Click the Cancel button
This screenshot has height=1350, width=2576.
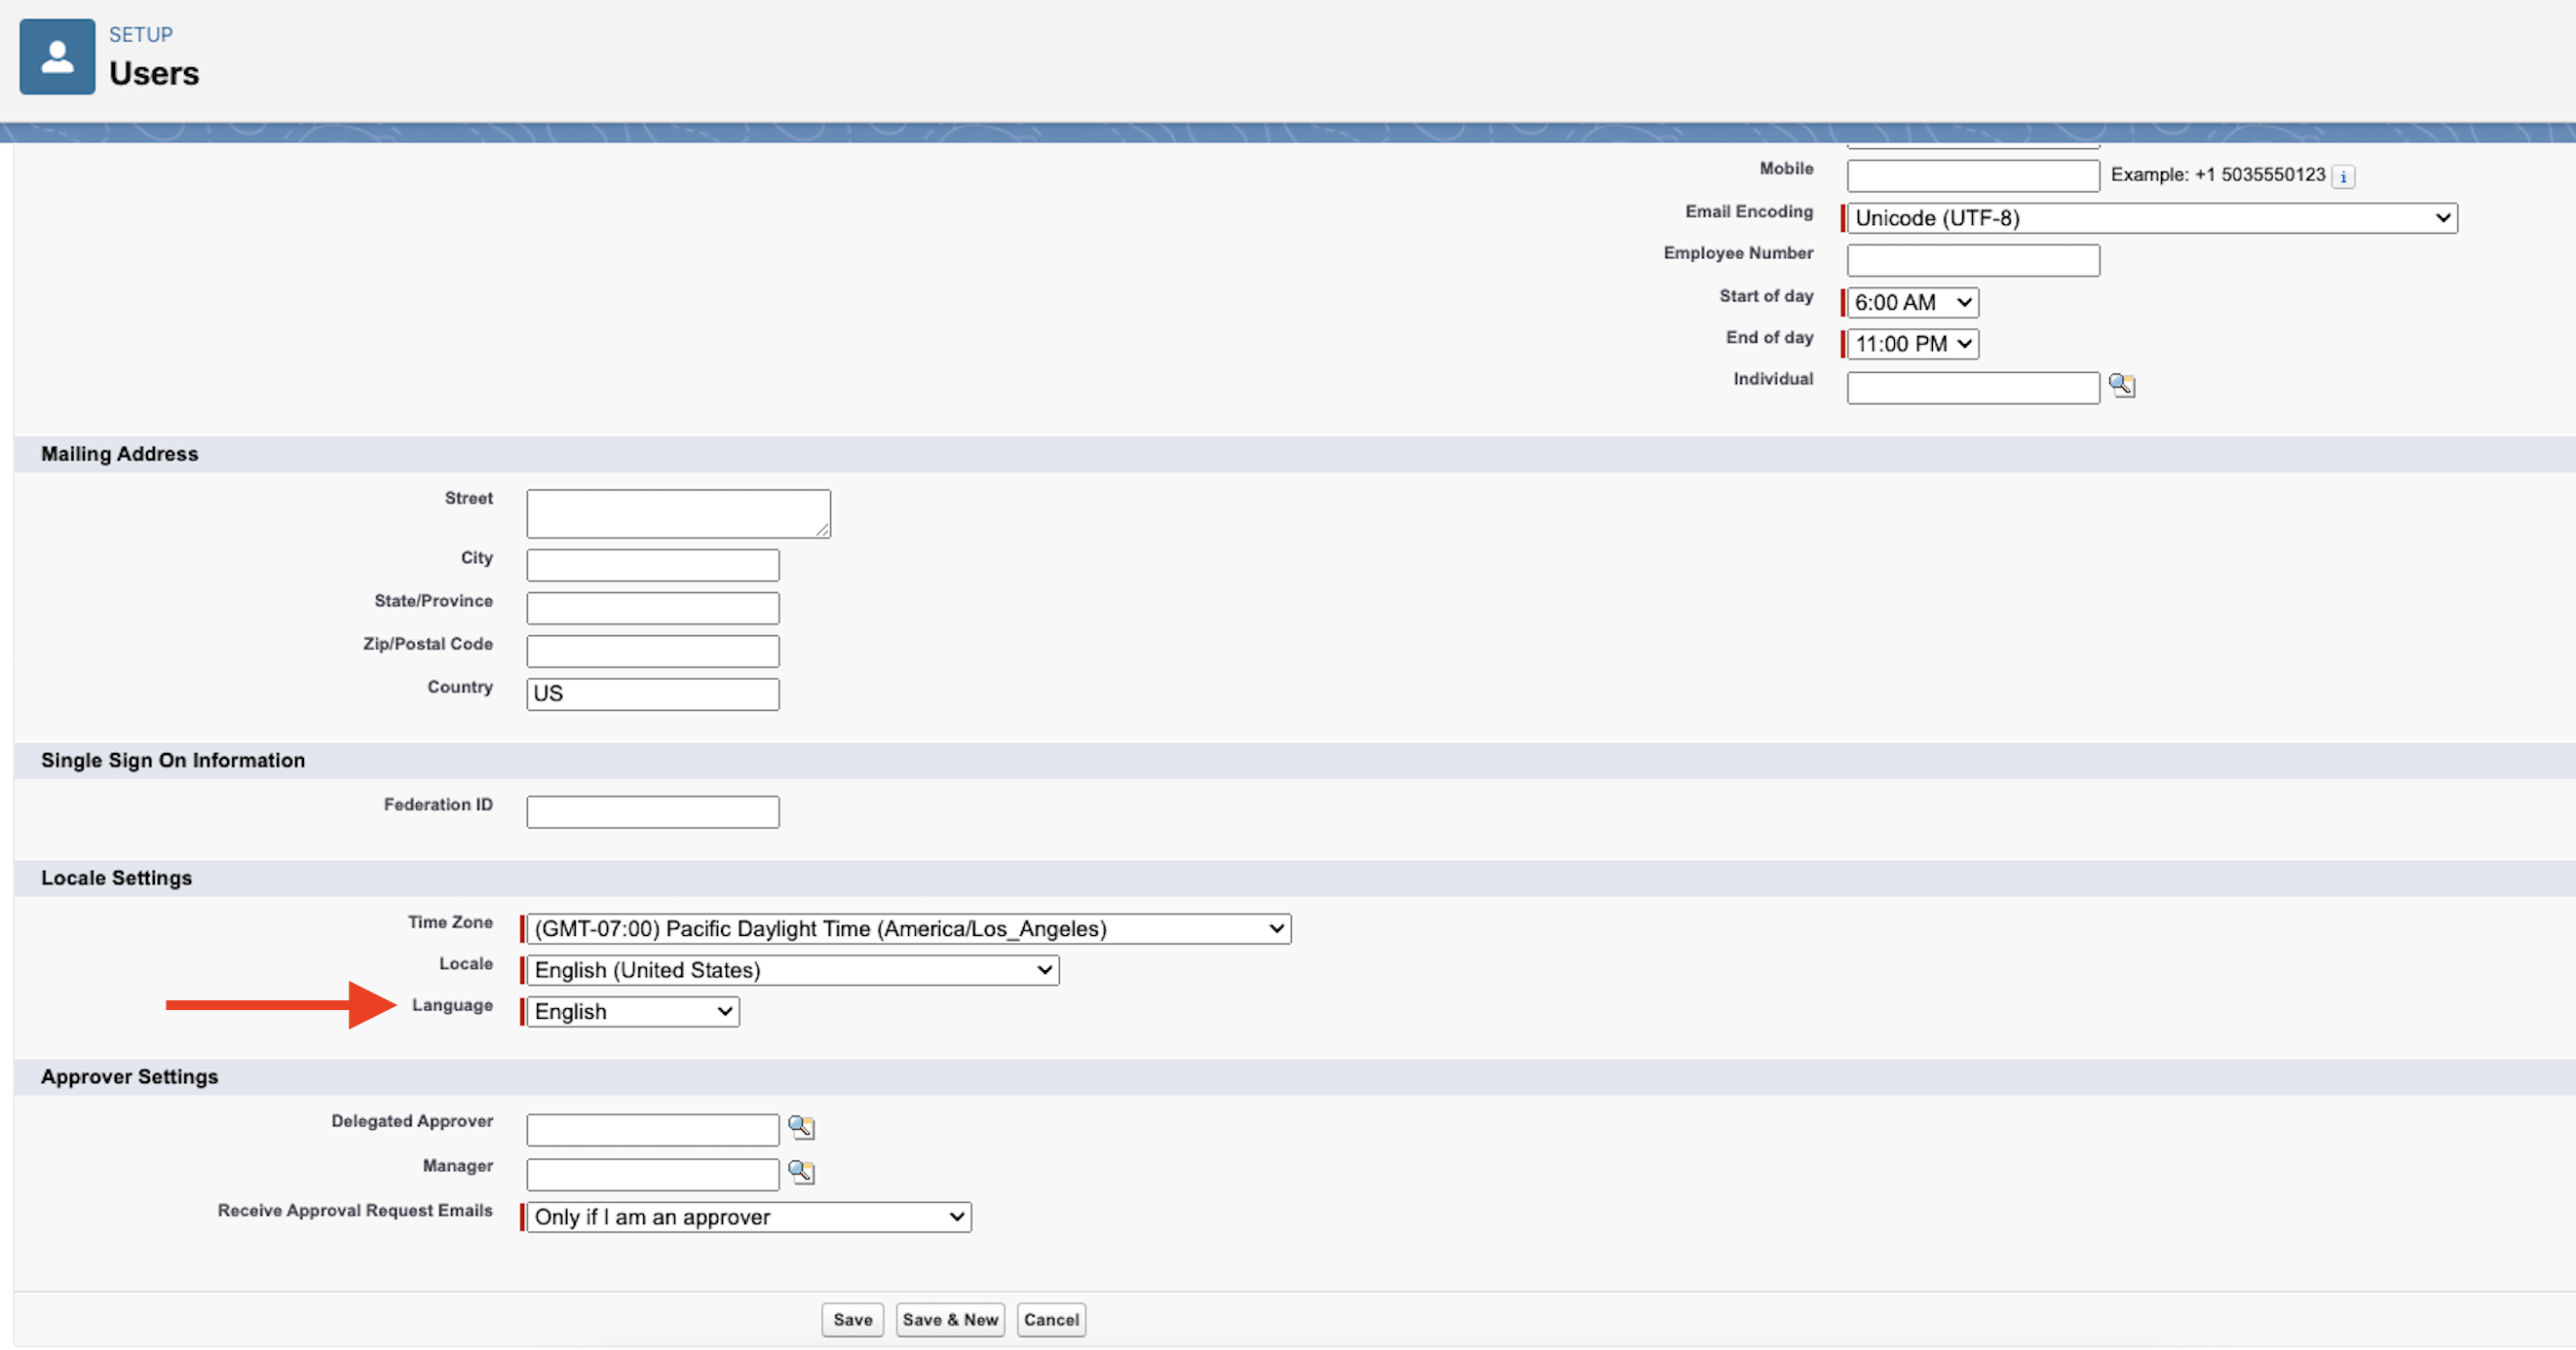pyautogui.click(x=1050, y=1320)
